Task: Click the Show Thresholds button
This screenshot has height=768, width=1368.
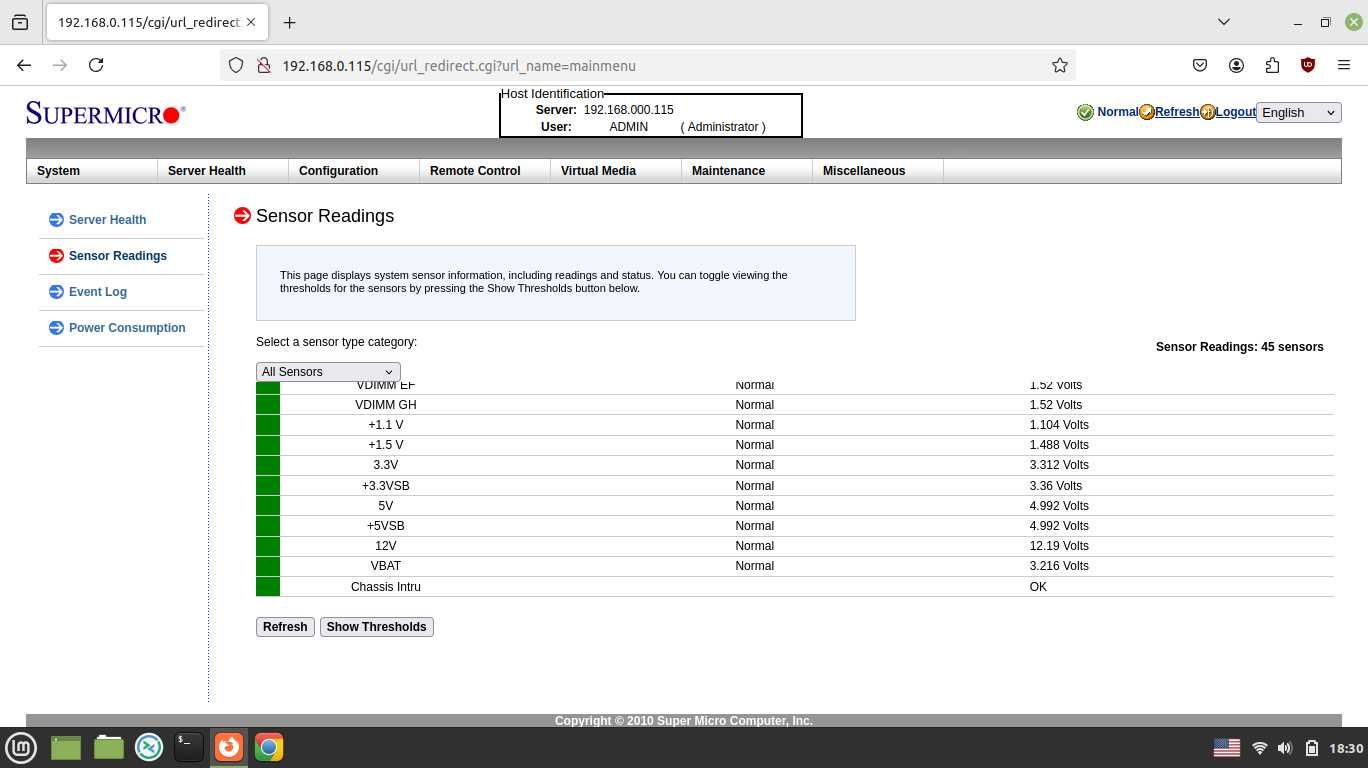Action: [377, 627]
